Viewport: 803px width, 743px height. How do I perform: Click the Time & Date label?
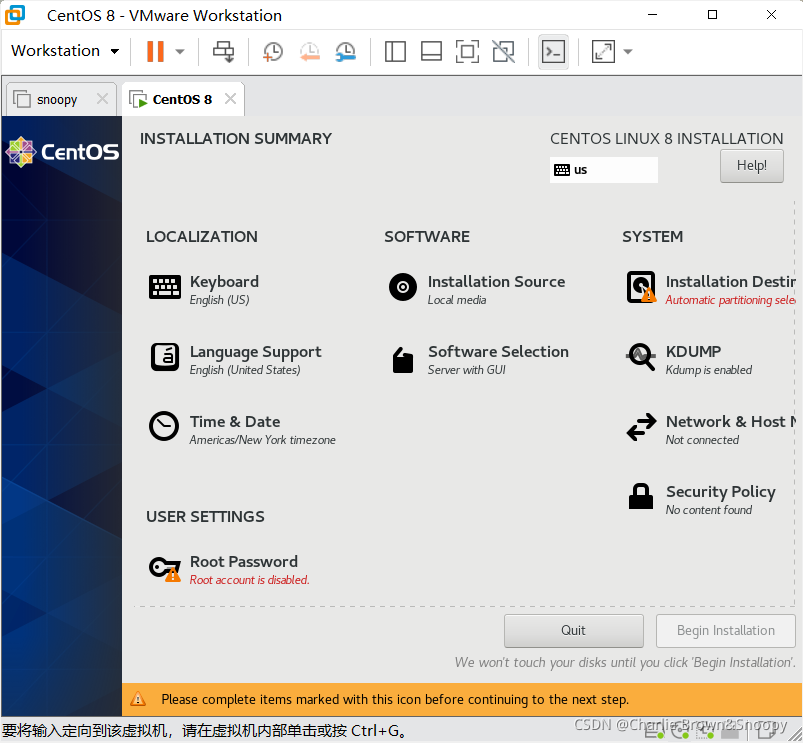coord(235,421)
